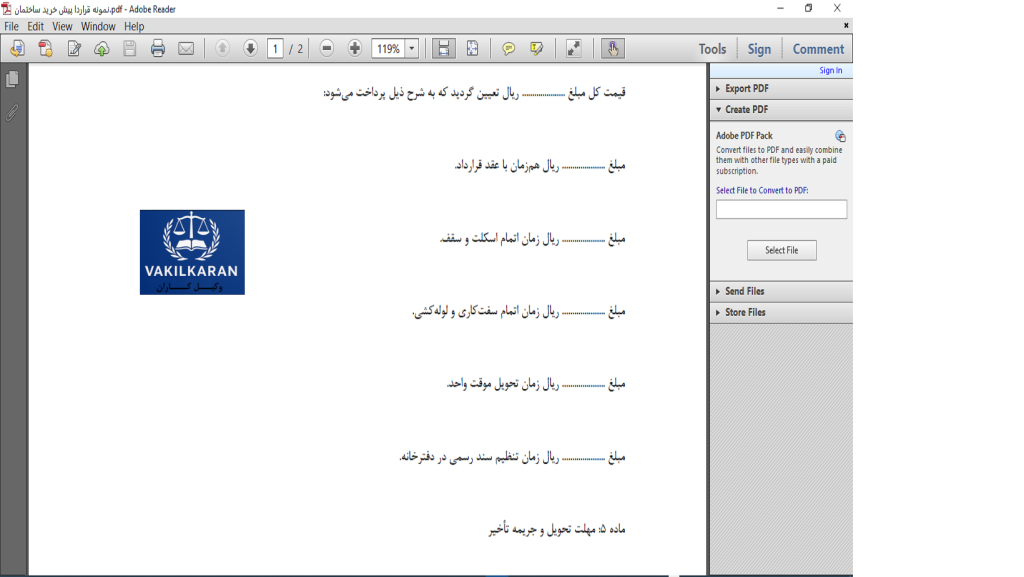Click the Sign In link
The height and width of the screenshot is (577, 1024).
(x=830, y=71)
